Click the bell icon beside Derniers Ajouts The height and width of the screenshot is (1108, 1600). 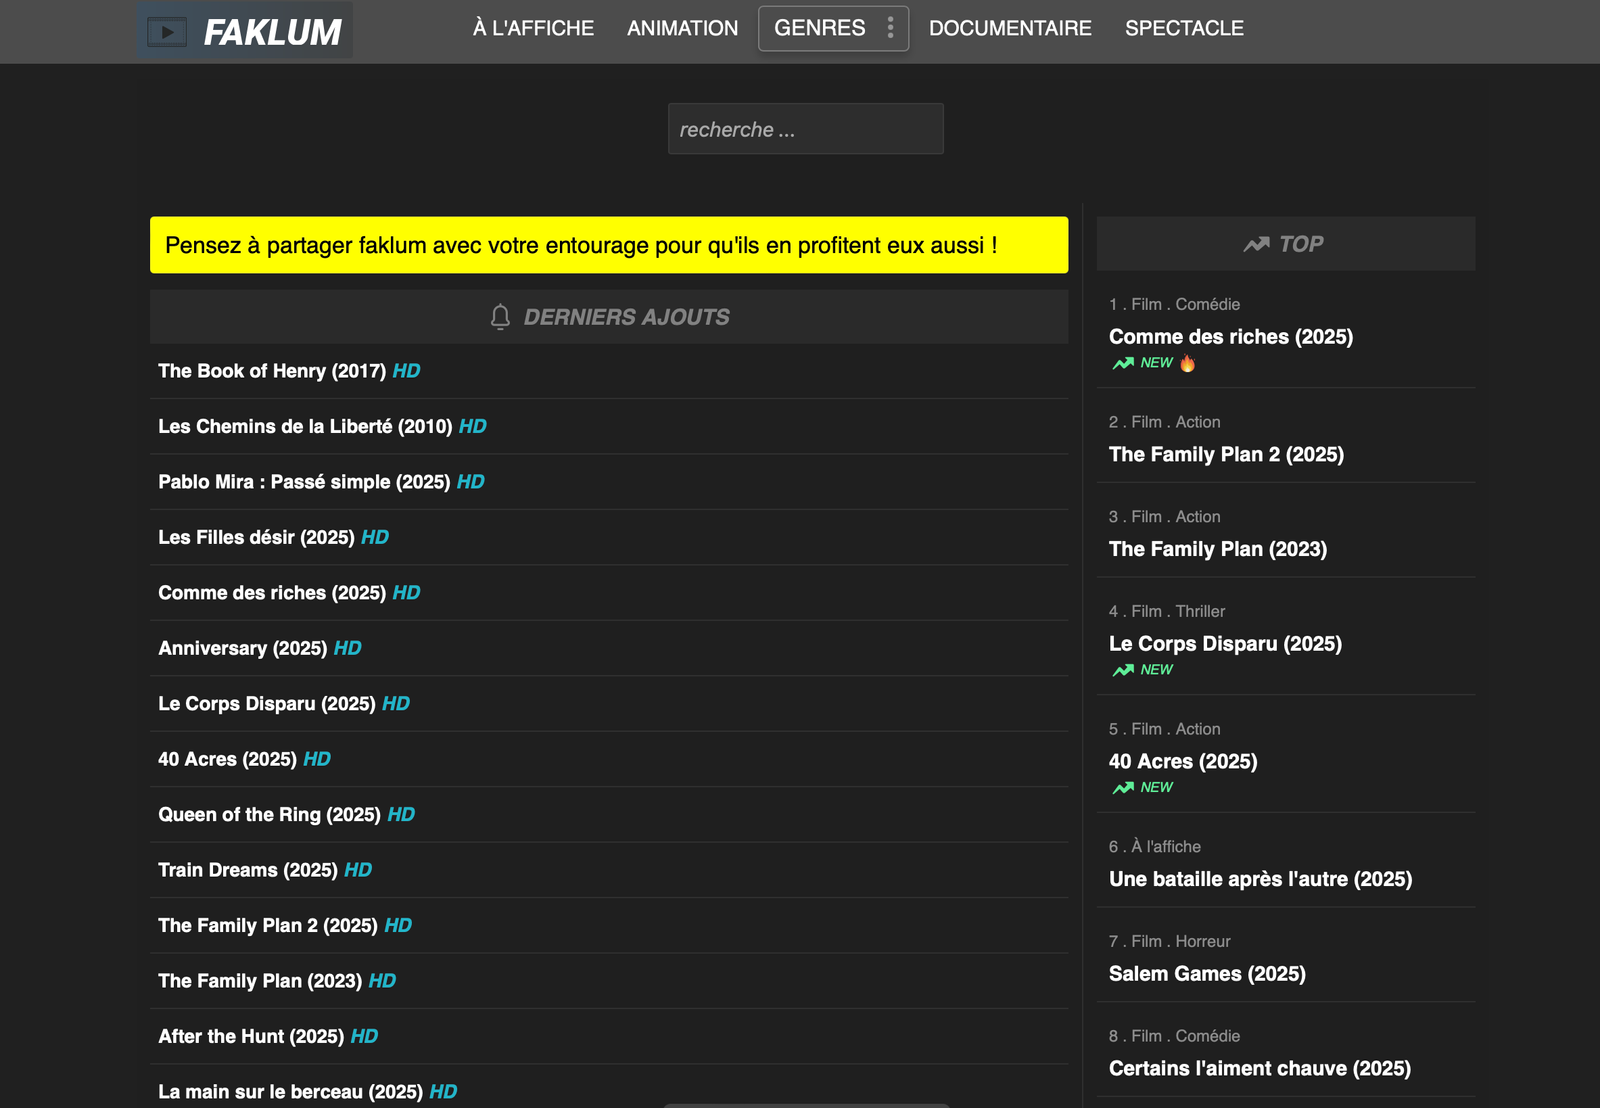click(500, 317)
